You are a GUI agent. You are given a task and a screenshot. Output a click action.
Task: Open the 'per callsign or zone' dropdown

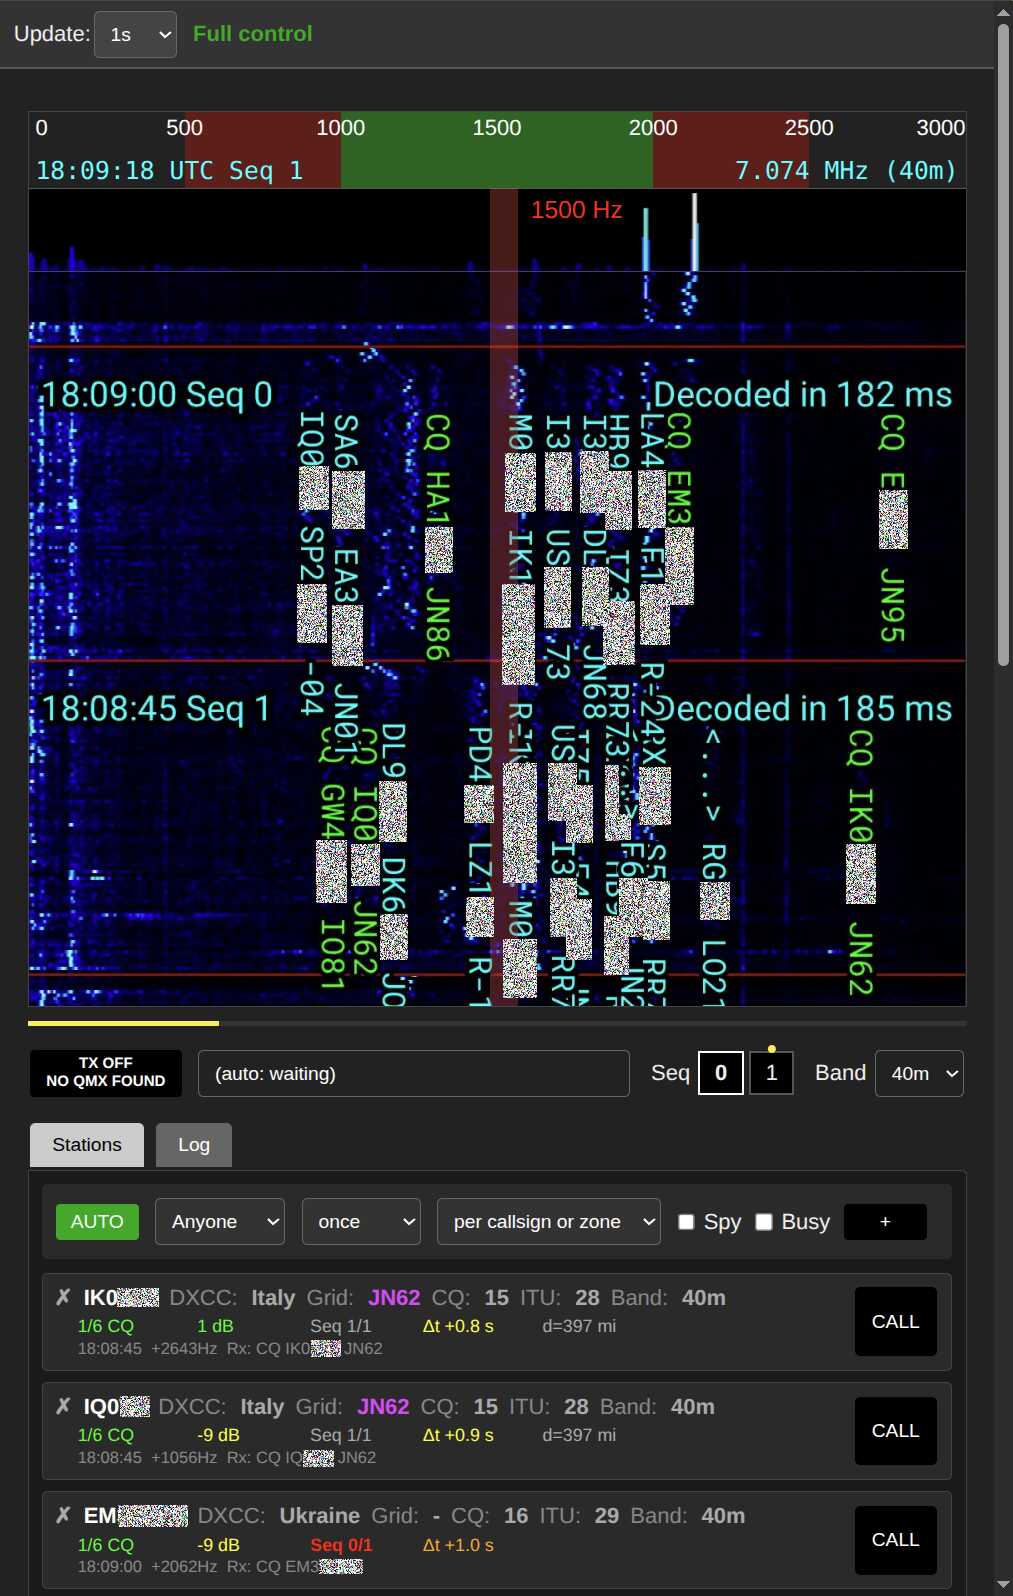click(548, 1222)
